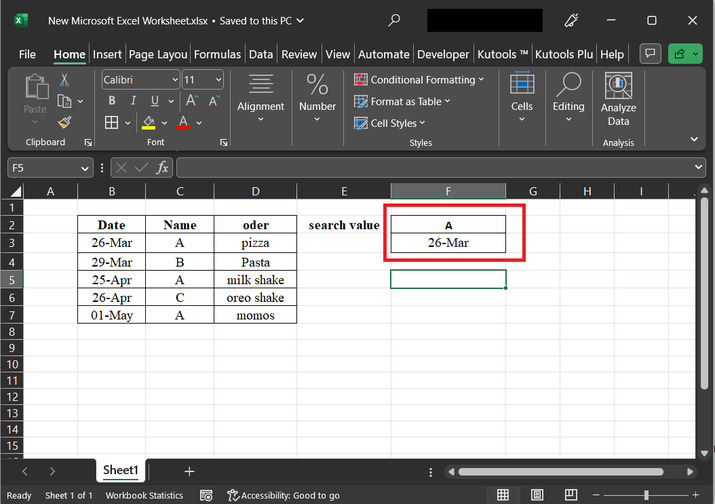Image resolution: width=715 pixels, height=504 pixels.
Task: Toggle Bold formatting
Action: [x=112, y=101]
